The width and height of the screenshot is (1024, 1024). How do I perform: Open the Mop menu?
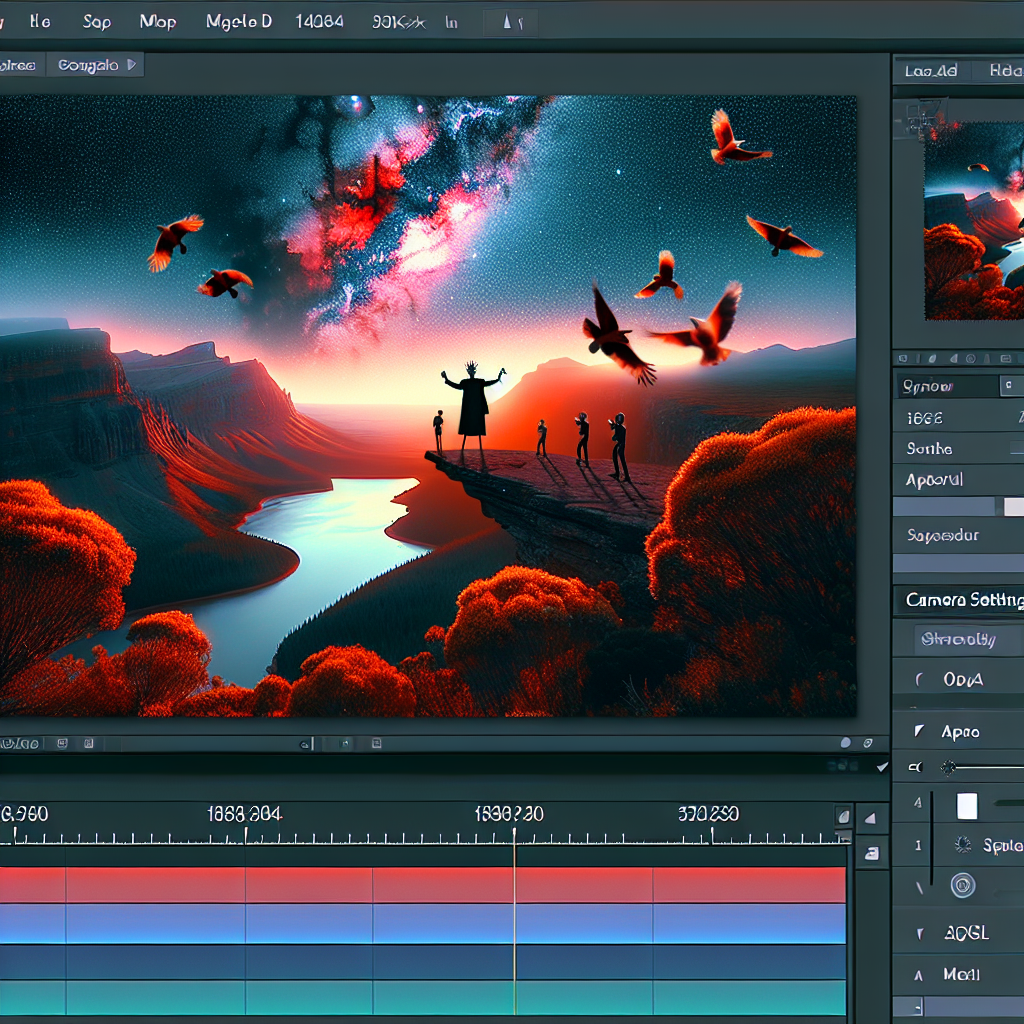tap(158, 22)
